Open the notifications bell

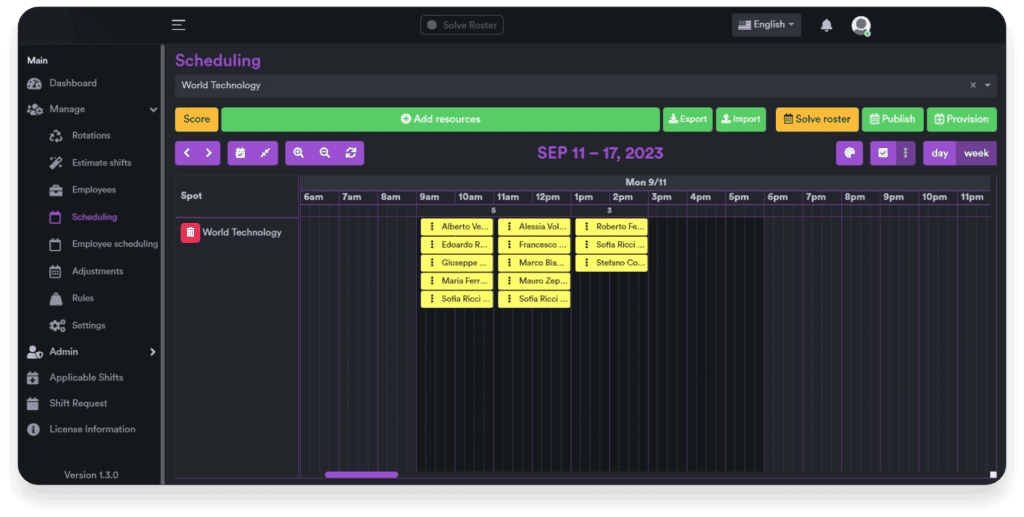click(826, 25)
